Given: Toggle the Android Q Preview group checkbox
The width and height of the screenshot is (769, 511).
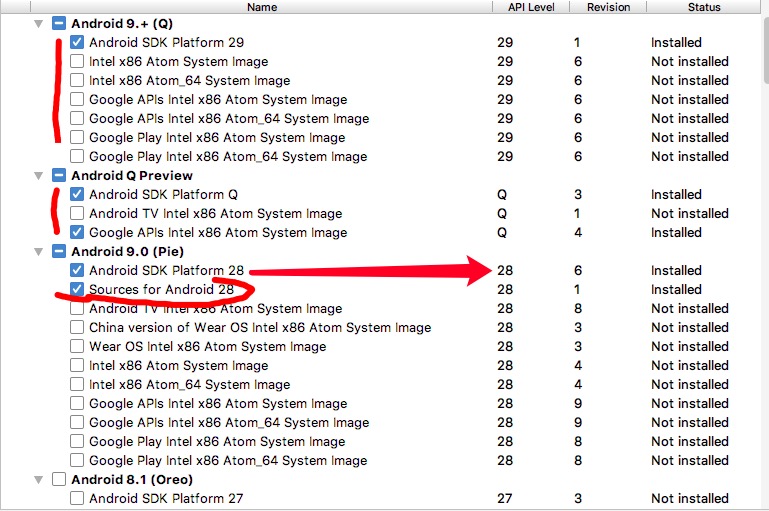Looking at the screenshot, I should pos(59,176).
